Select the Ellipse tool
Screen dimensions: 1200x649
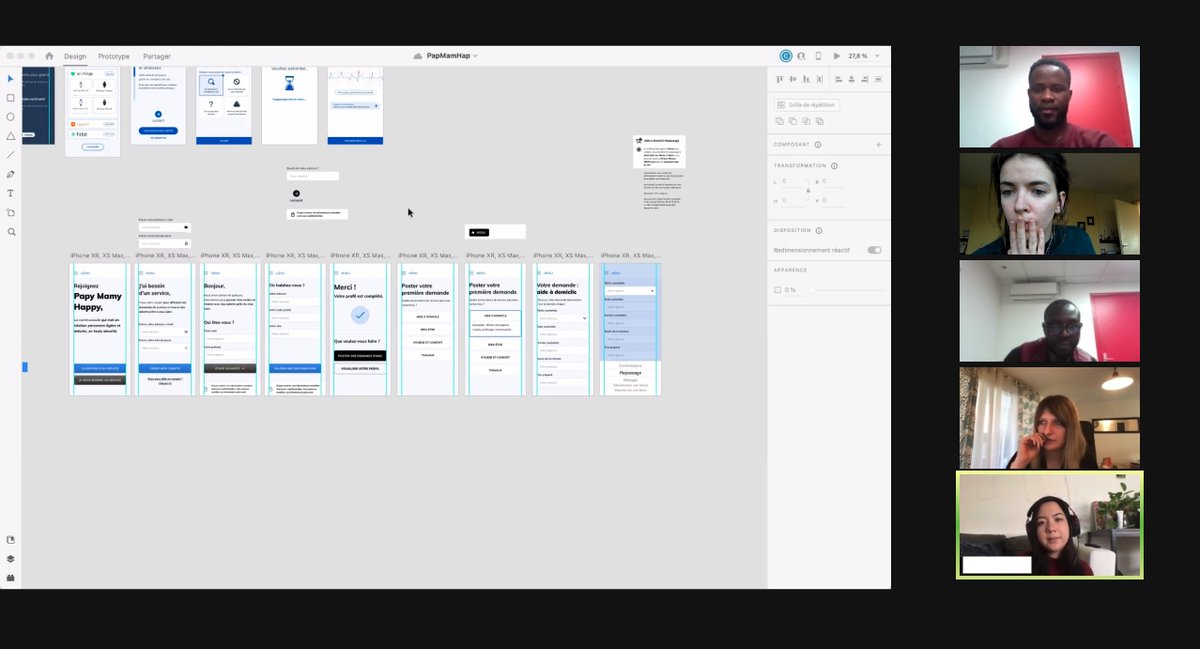(11, 117)
